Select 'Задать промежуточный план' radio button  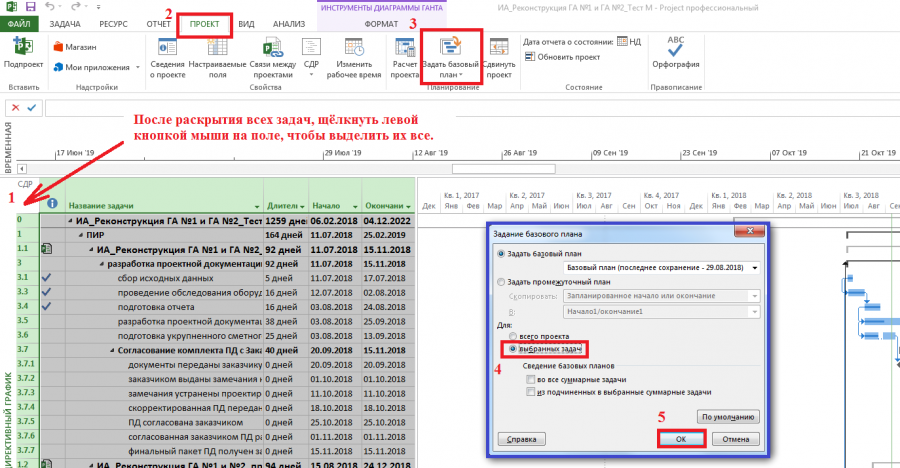(x=501, y=282)
